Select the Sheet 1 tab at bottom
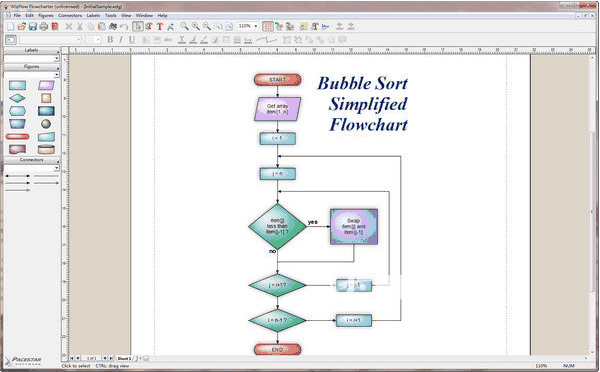This screenshot has height=372, width=600. [x=124, y=358]
